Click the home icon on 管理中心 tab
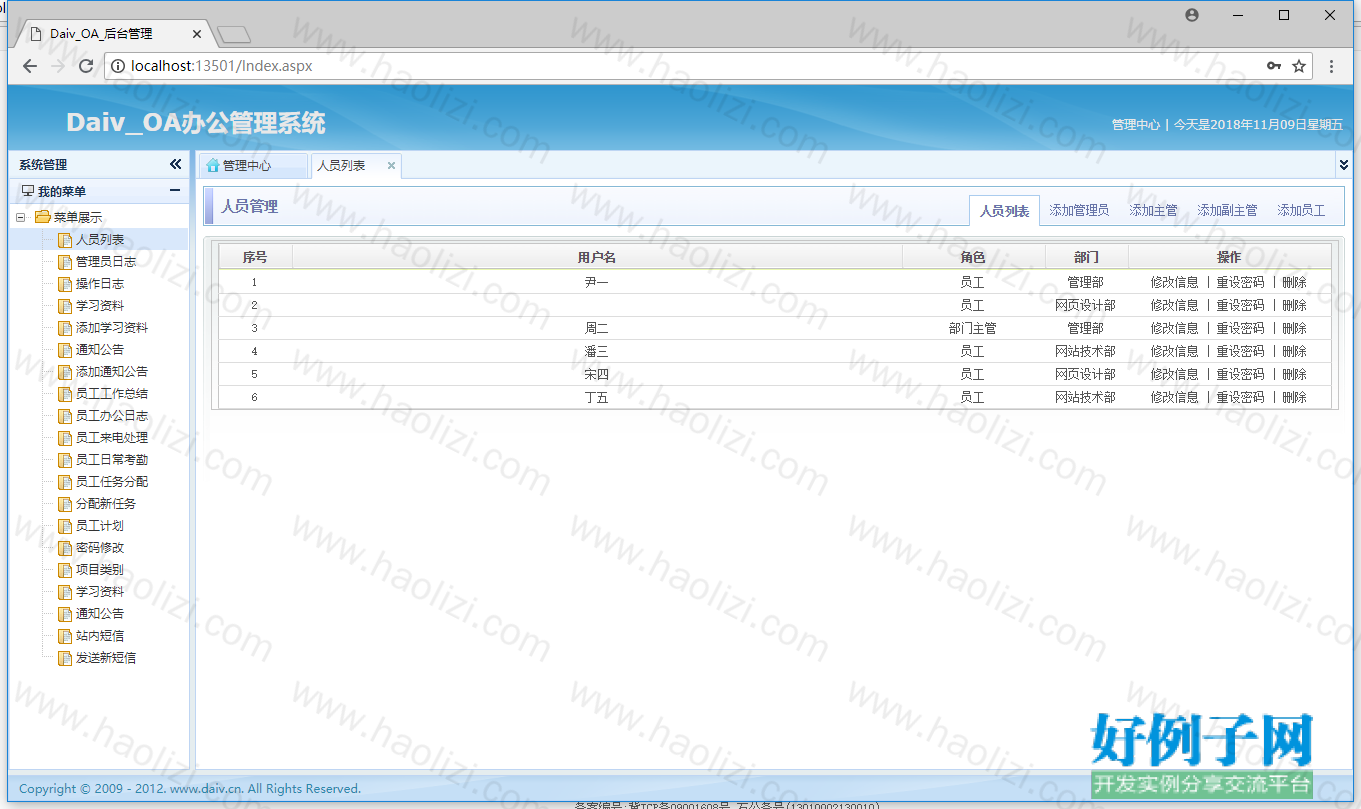This screenshot has height=809, width=1361. (212, 165)
